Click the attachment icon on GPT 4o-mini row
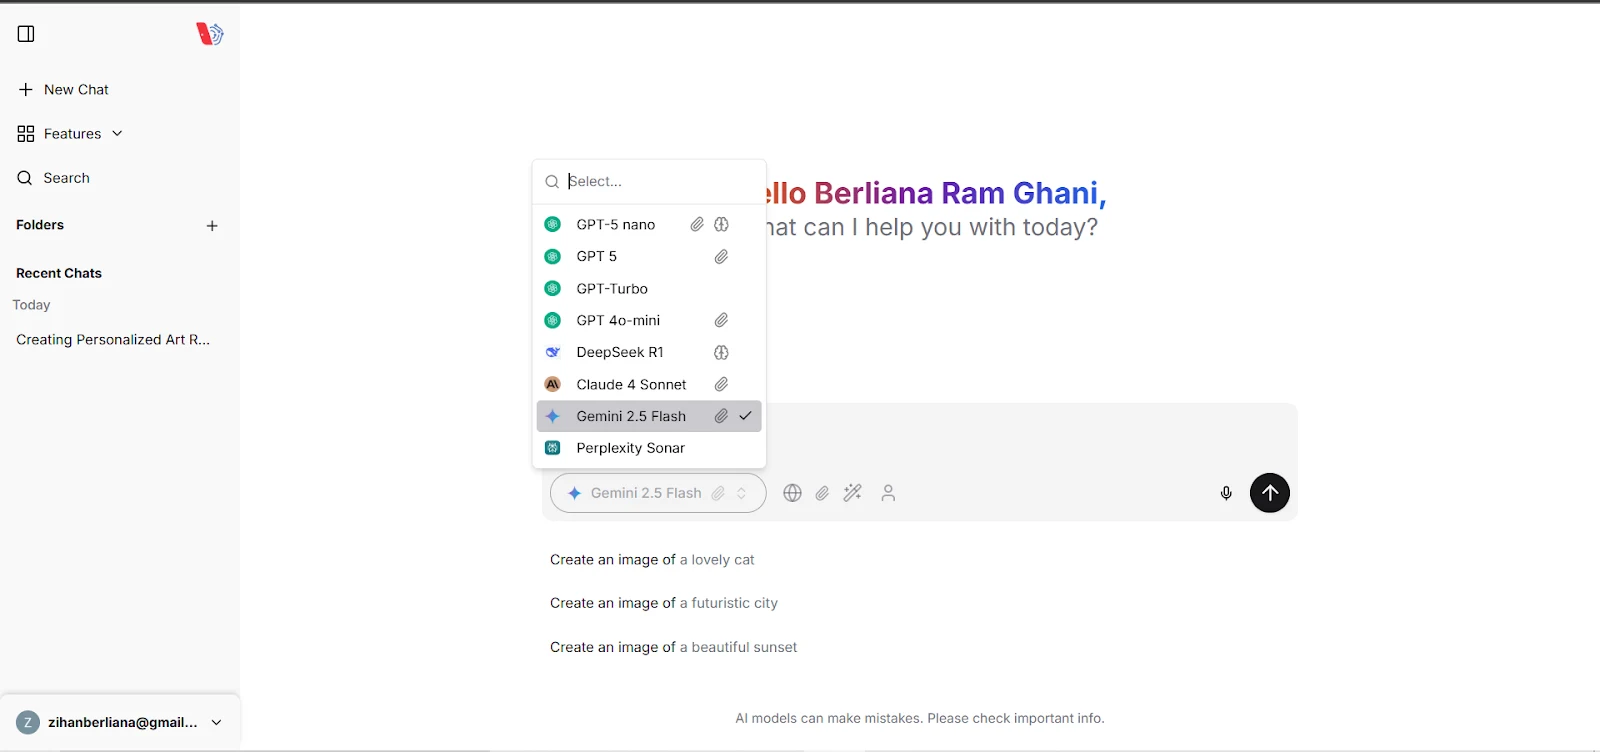This screenshot has width=1600, height=752. (x=721, y=320)
